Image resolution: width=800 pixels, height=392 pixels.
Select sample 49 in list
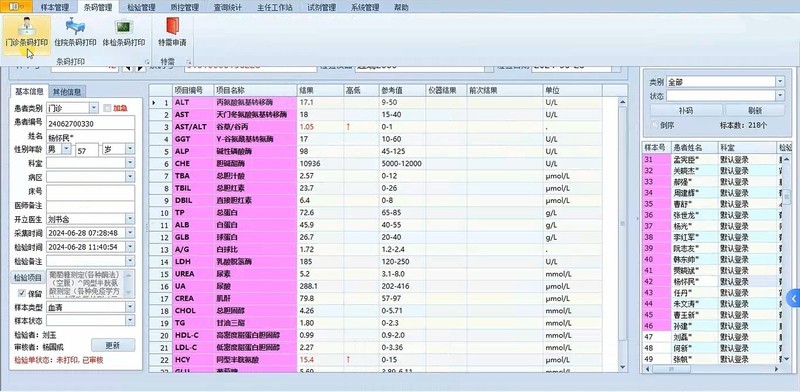click(712, 359)
